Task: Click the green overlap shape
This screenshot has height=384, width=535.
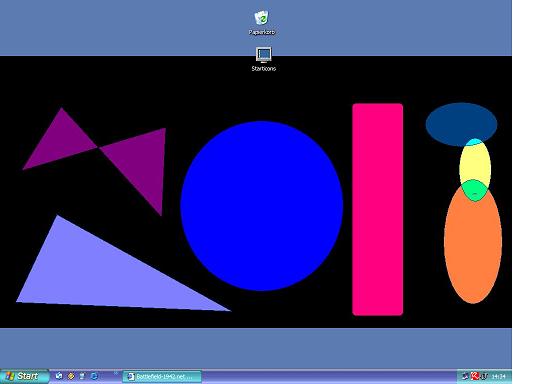Action: (x=475, y=190)
